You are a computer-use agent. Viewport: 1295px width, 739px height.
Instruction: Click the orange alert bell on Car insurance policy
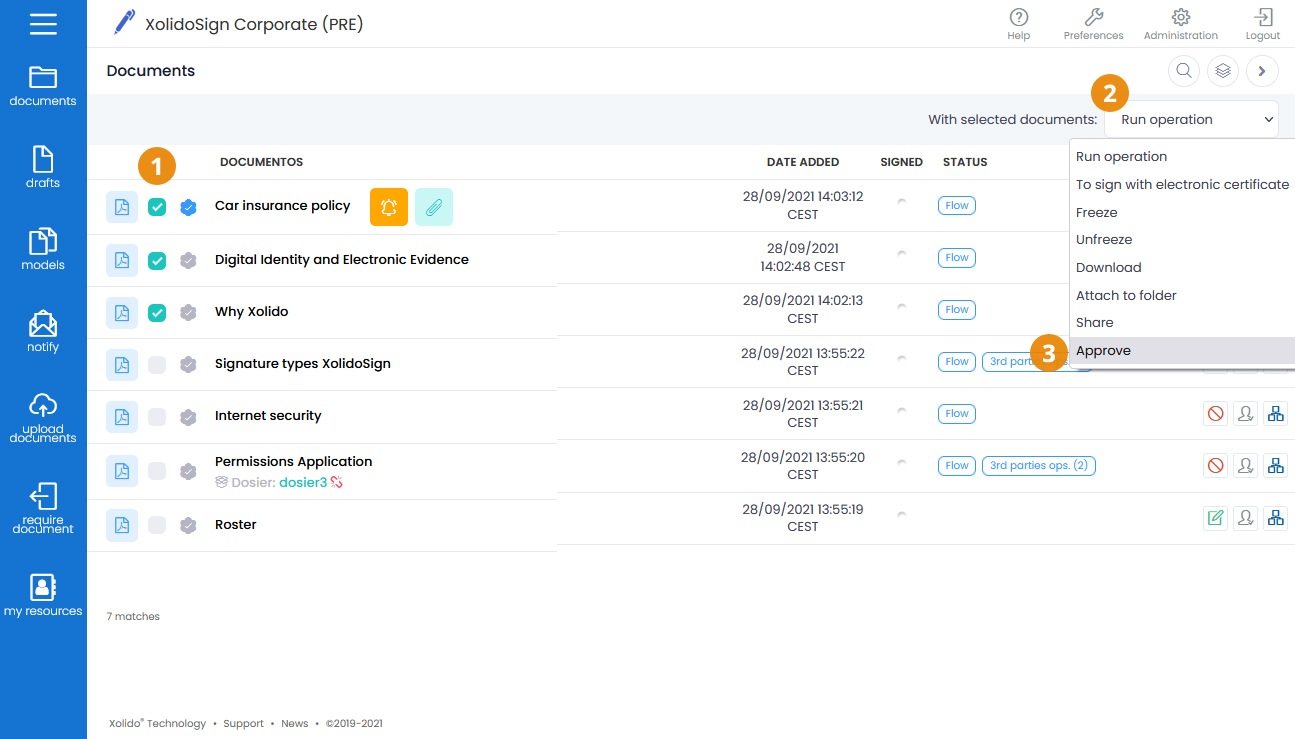tap(389, 207)
